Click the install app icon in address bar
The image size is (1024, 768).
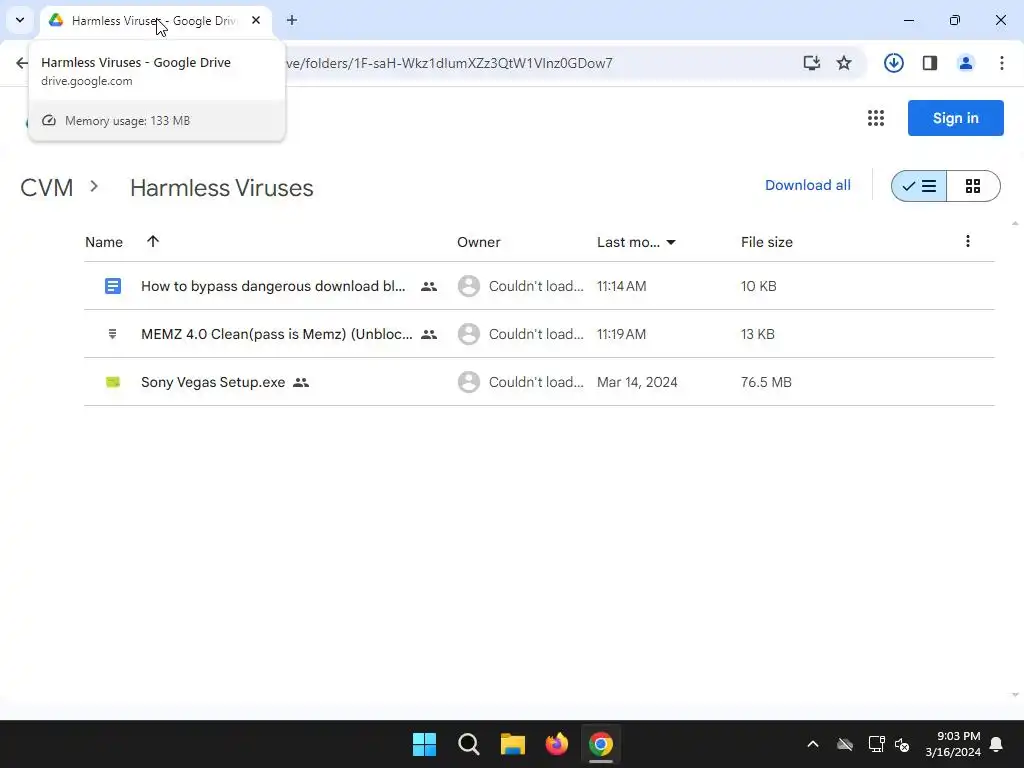(x=812, y=63)
